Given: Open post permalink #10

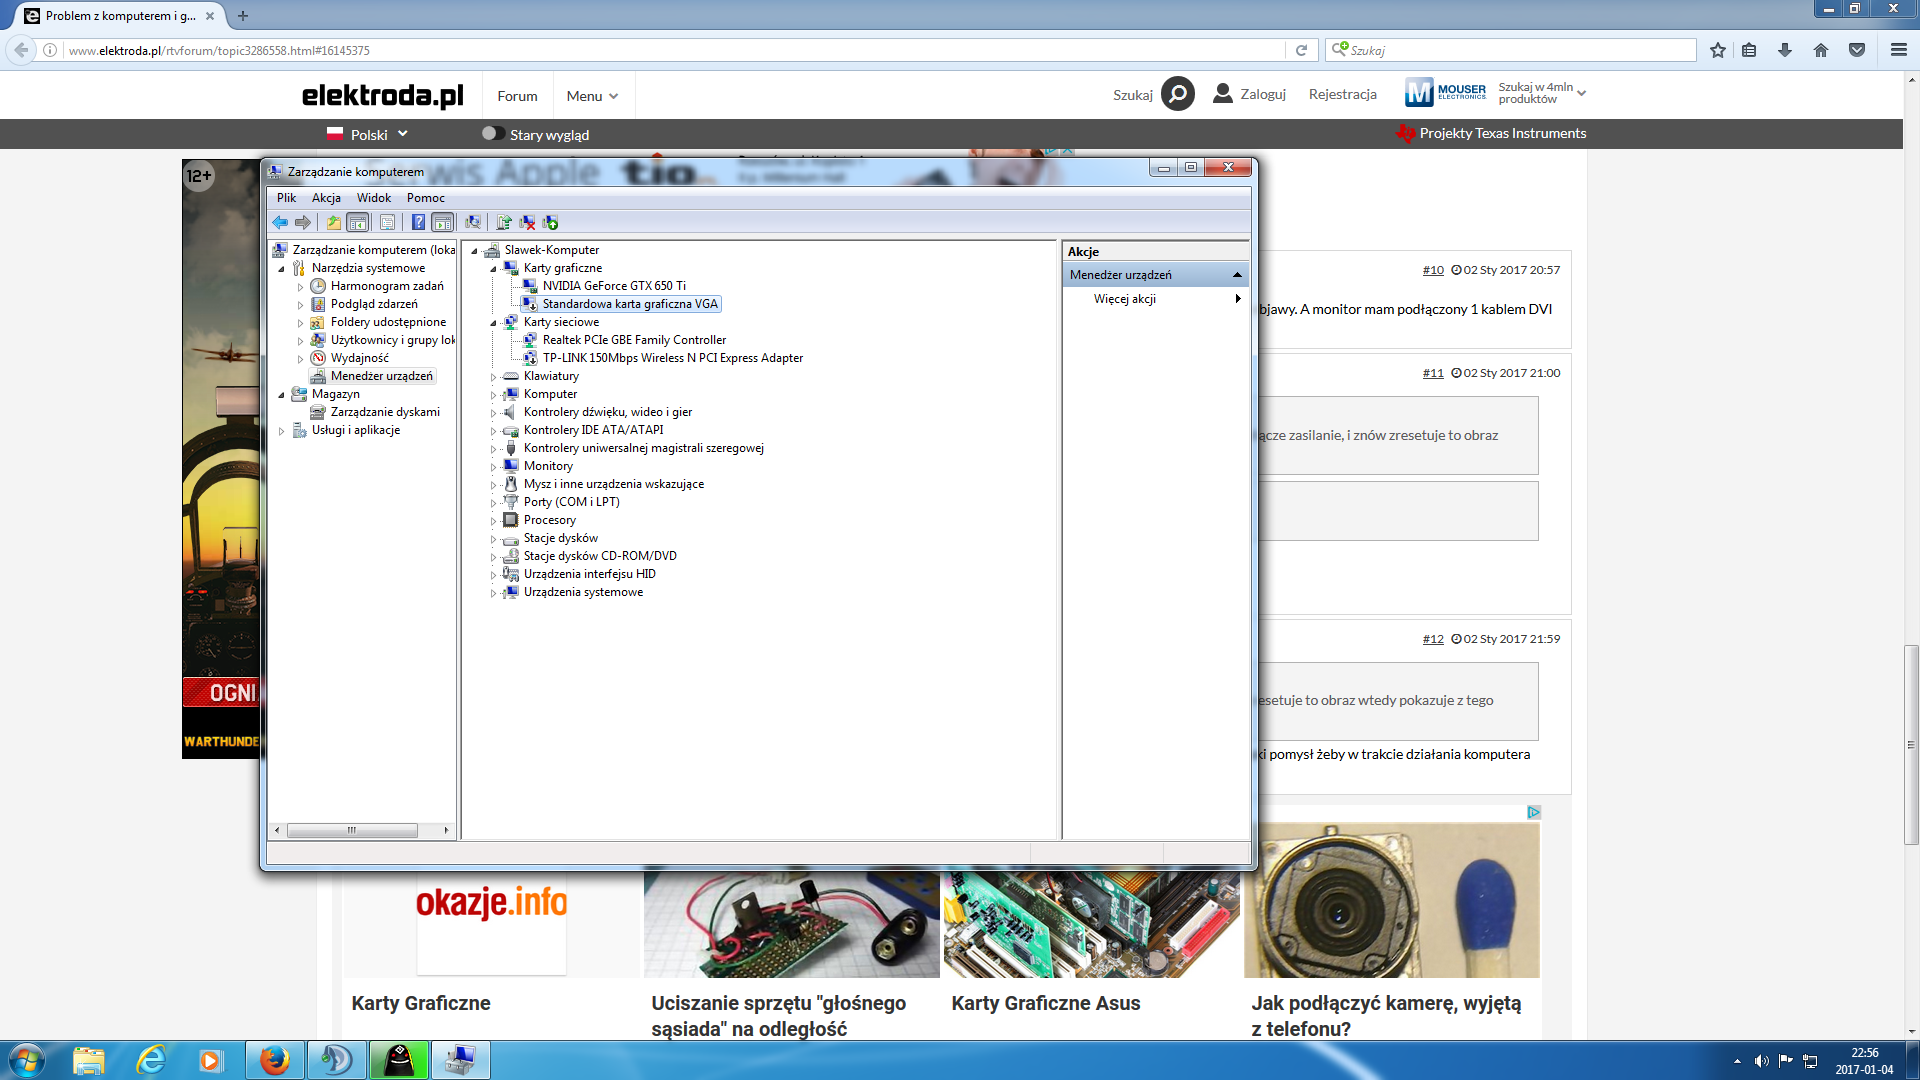Looking at the screenshot, I should pyautogui.click(x=1433, y=270).
